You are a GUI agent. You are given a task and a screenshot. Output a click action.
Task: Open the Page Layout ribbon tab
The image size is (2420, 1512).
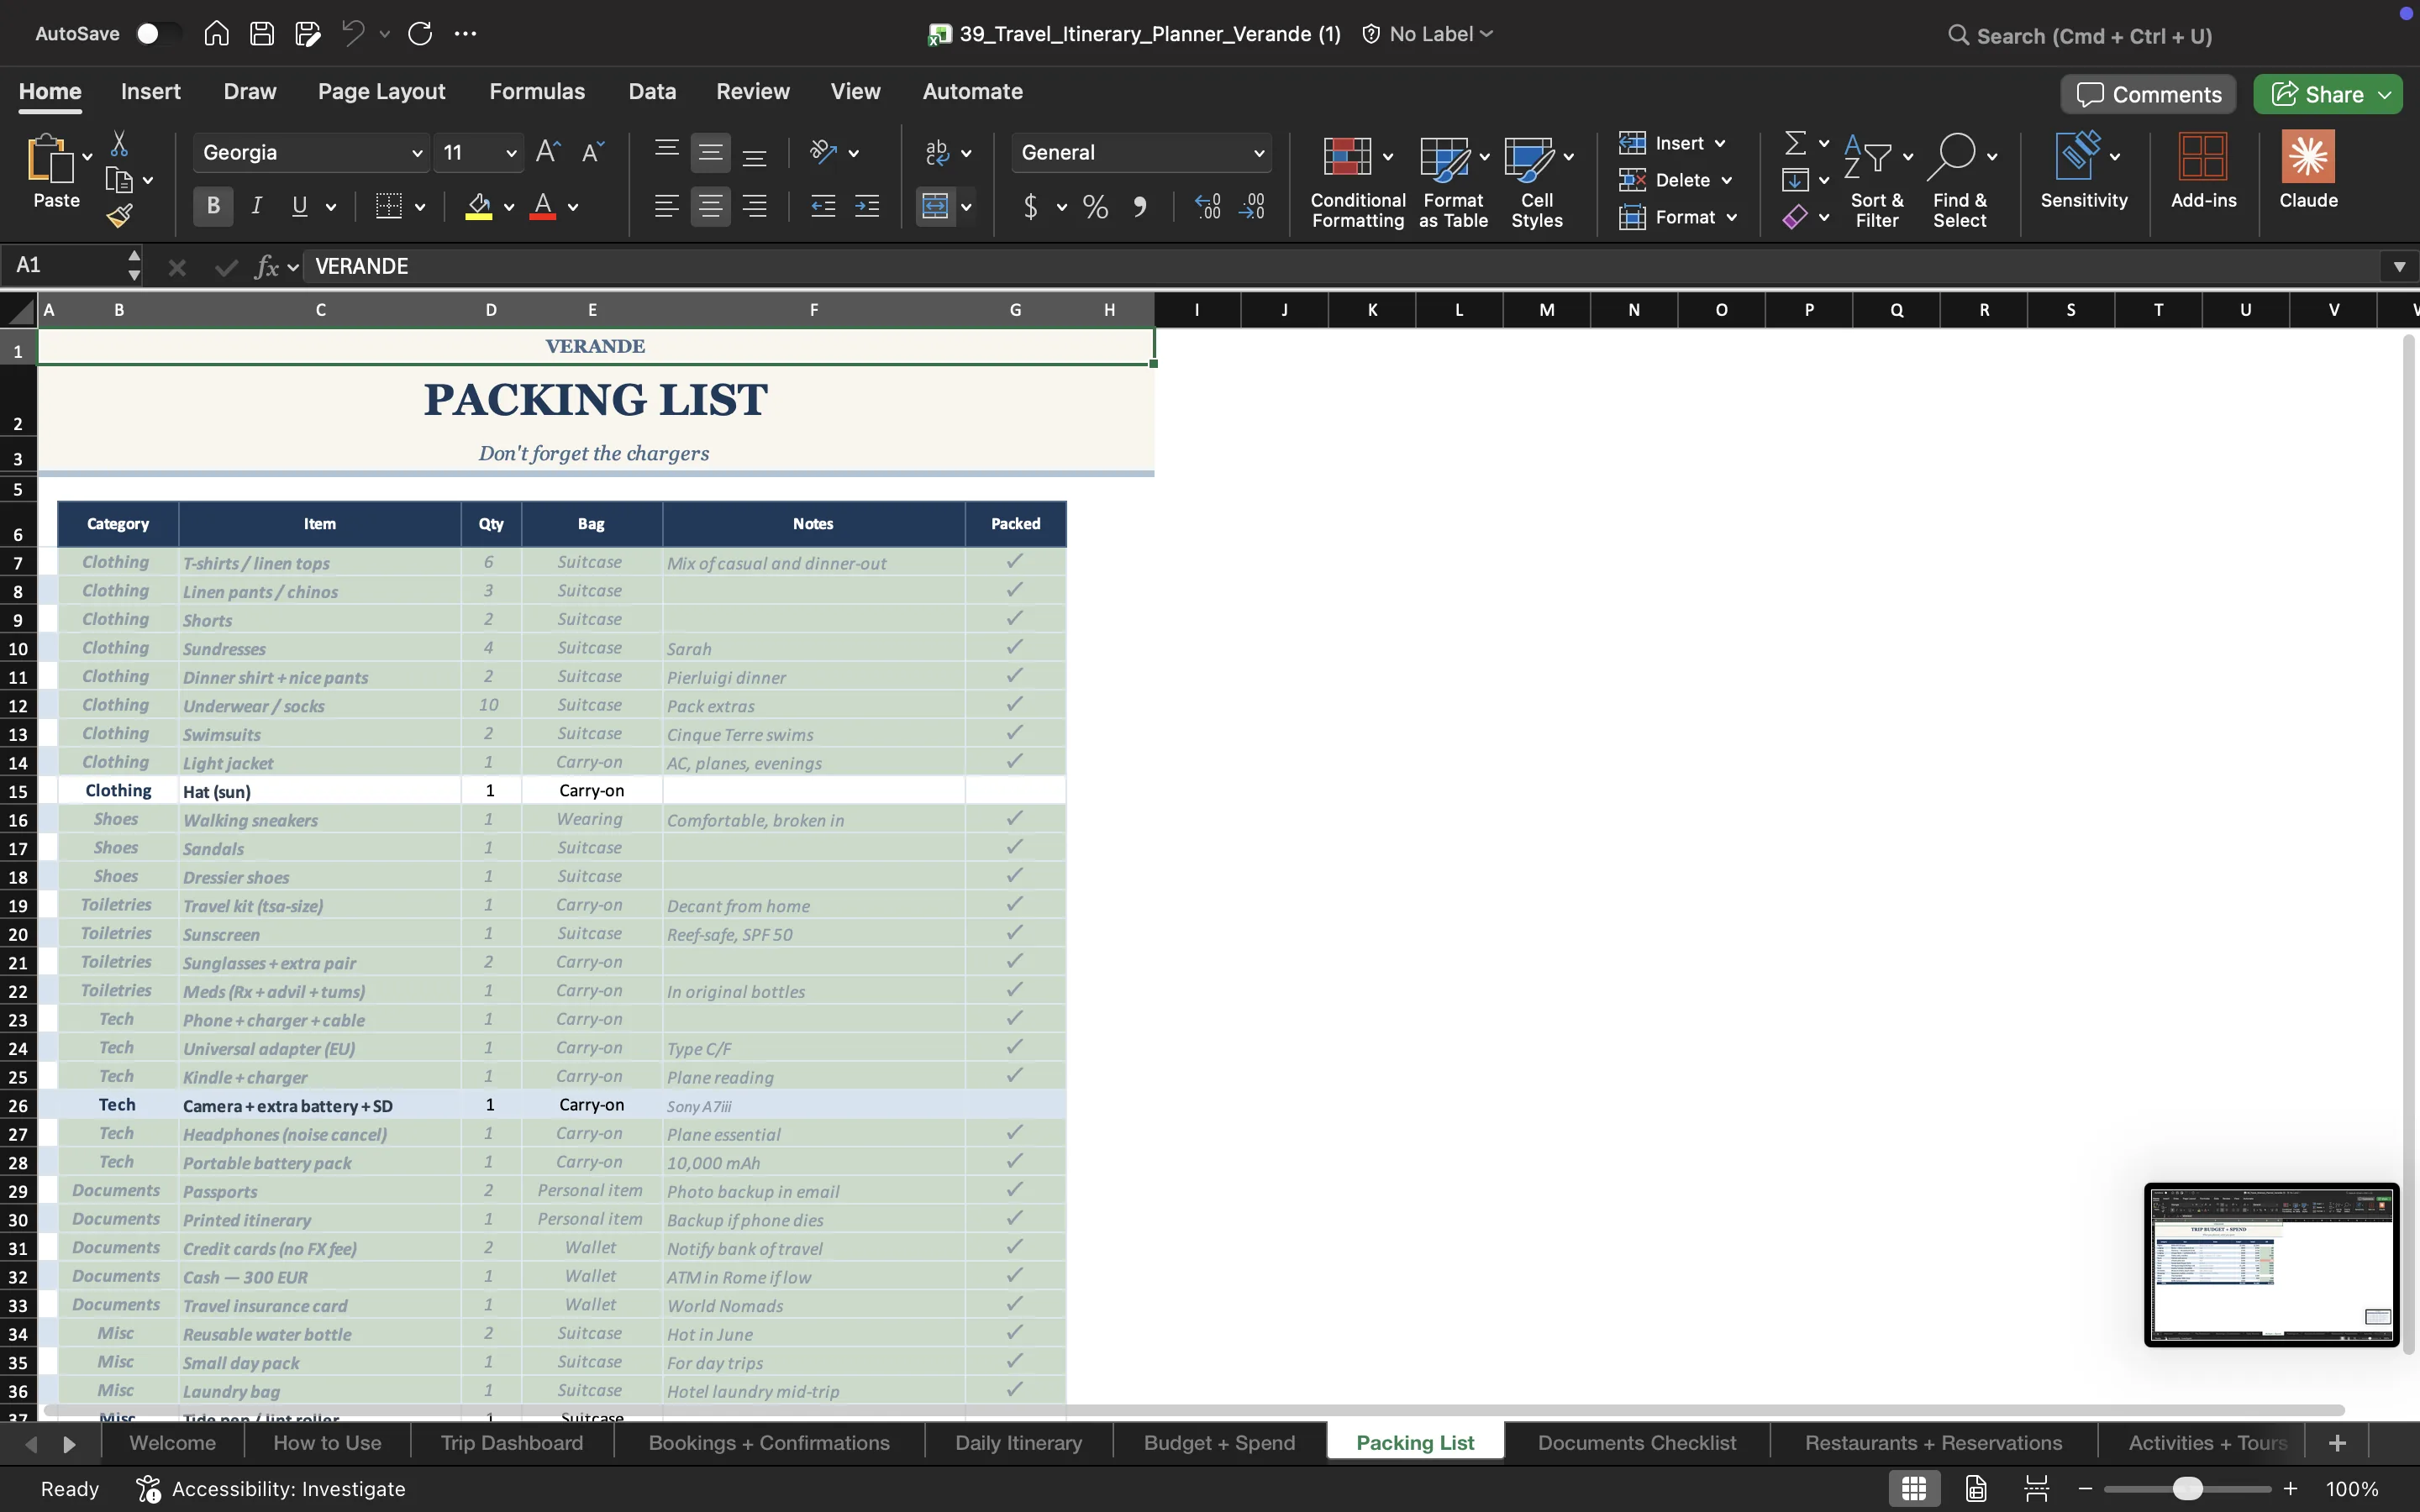[x=381, y=91]
